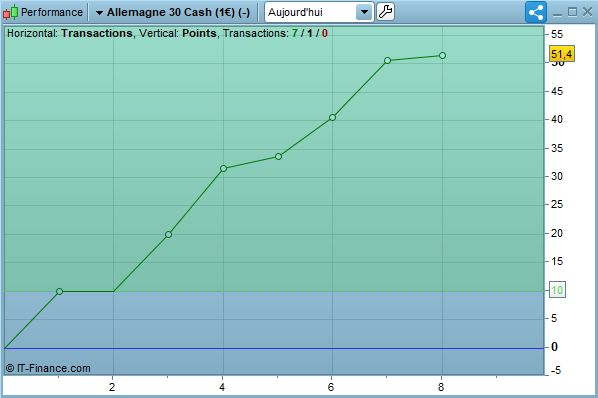Open the Aujourd'hui period dropdown
Viewport: 598px width, 398px height.
coord(319,12)
